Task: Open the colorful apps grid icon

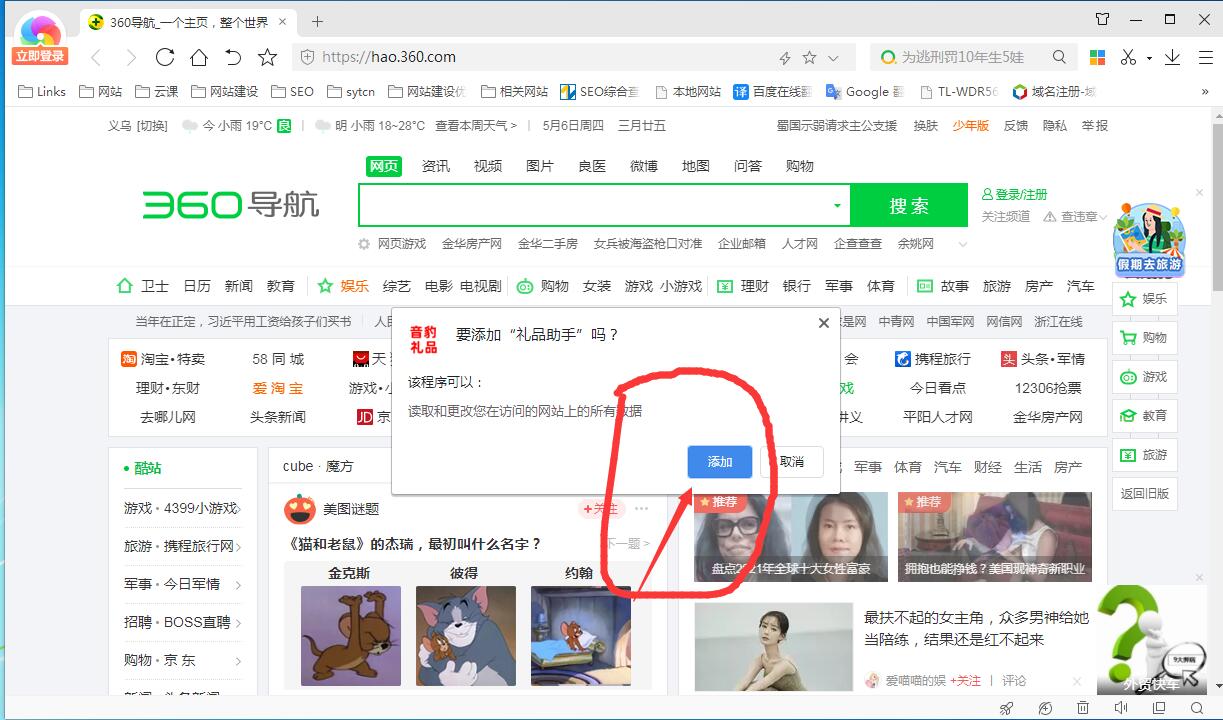Action: (x=1097, y=57)
